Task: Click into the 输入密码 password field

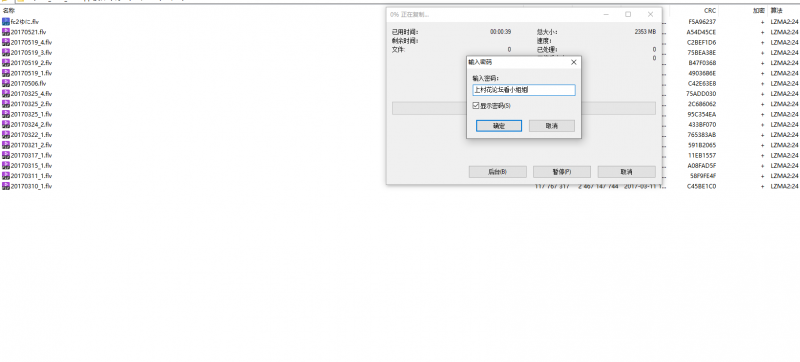Action: pyautogui.click(x=524, y=90)
